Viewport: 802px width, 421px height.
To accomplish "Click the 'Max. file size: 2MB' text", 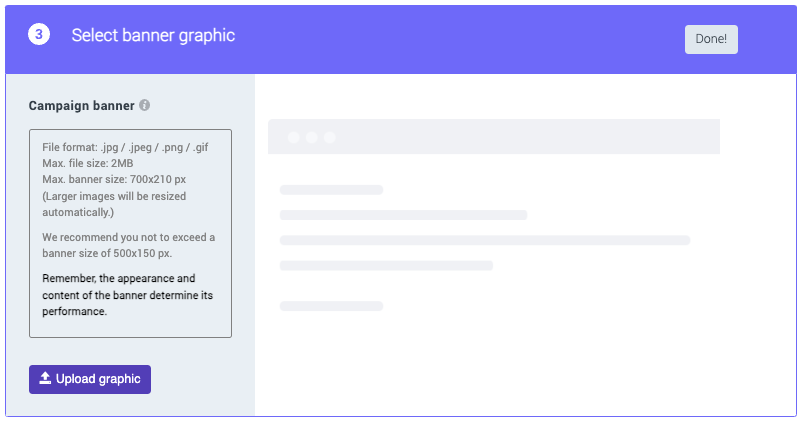I will click(88, 163).
